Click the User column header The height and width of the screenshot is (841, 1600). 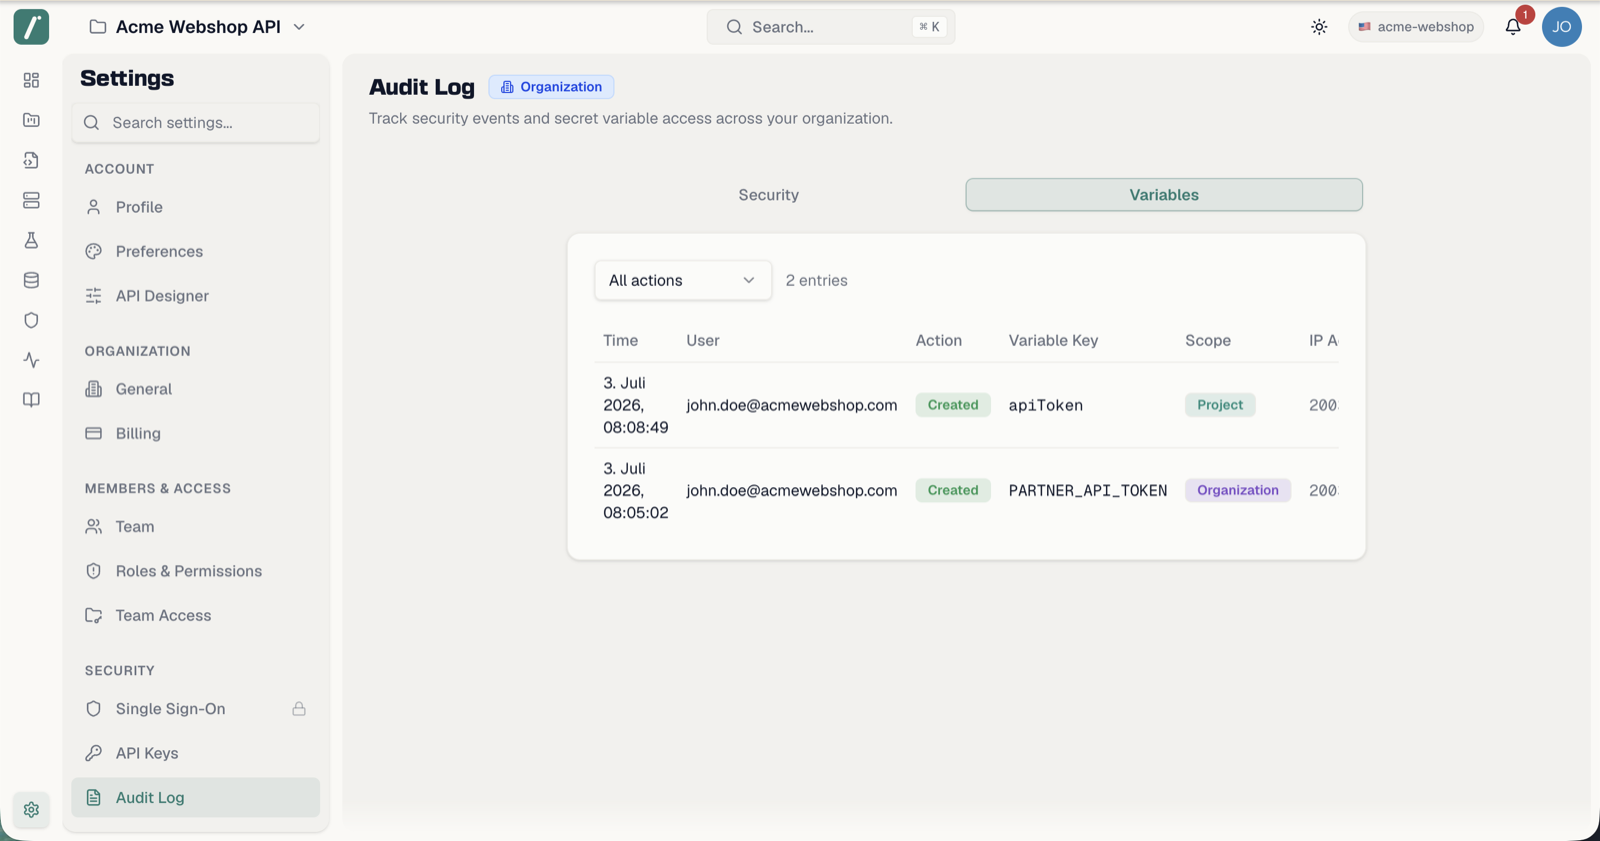(x=703, y=341)
